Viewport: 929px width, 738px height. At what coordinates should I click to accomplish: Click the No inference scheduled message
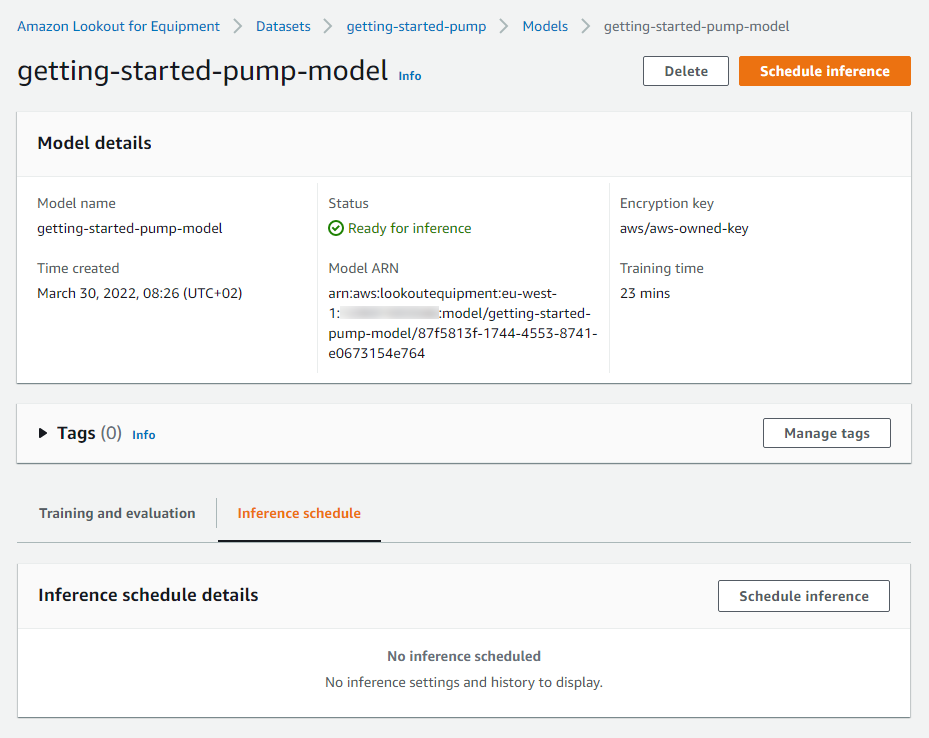click(464, 656)
